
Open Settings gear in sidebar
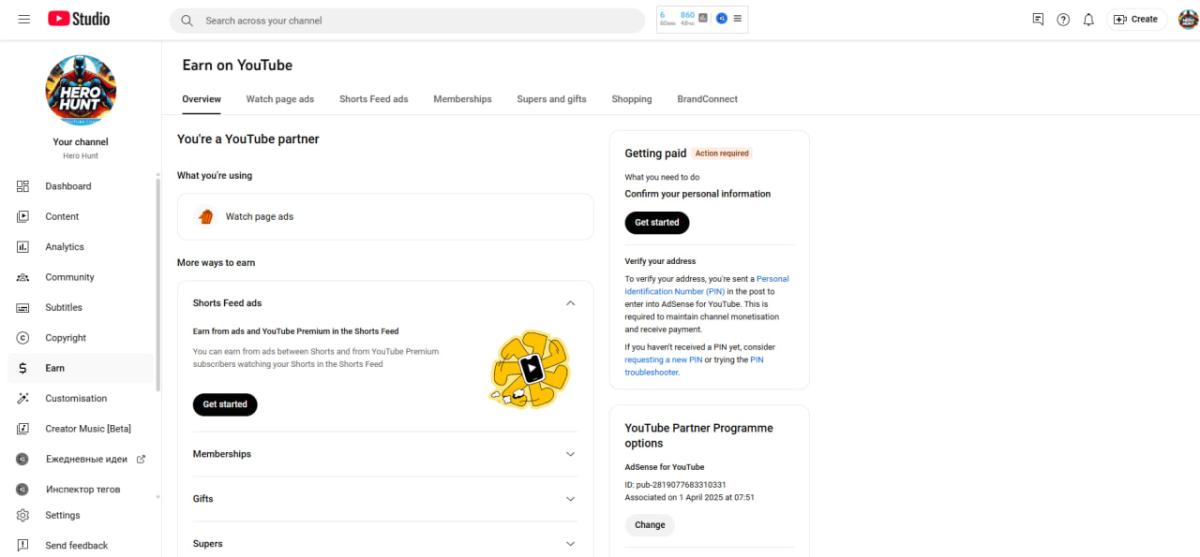pyautogui.click(x=23, y=515)
